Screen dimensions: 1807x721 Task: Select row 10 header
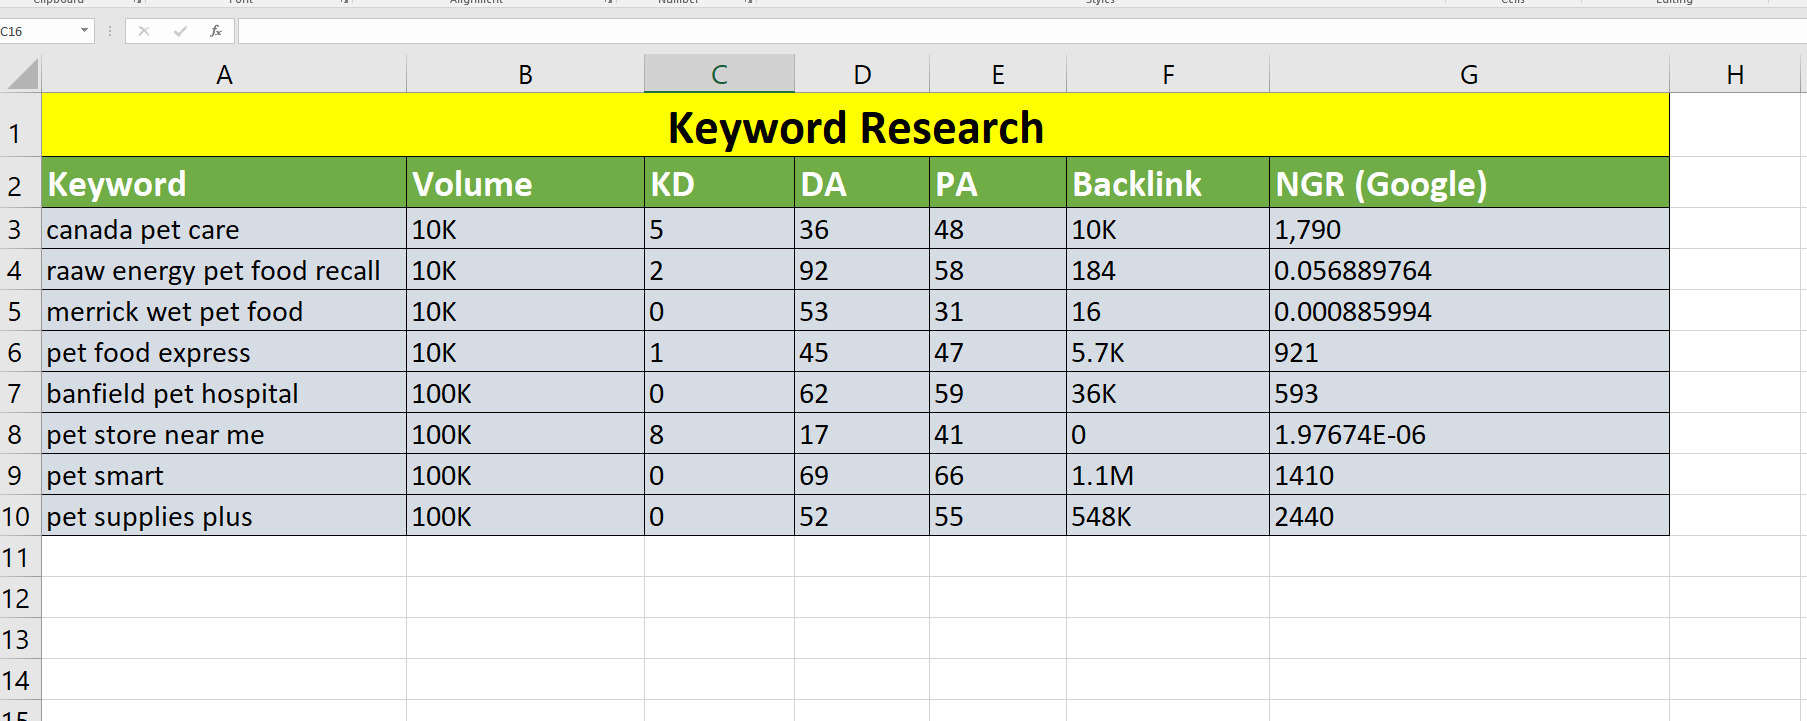click(20, 516)
